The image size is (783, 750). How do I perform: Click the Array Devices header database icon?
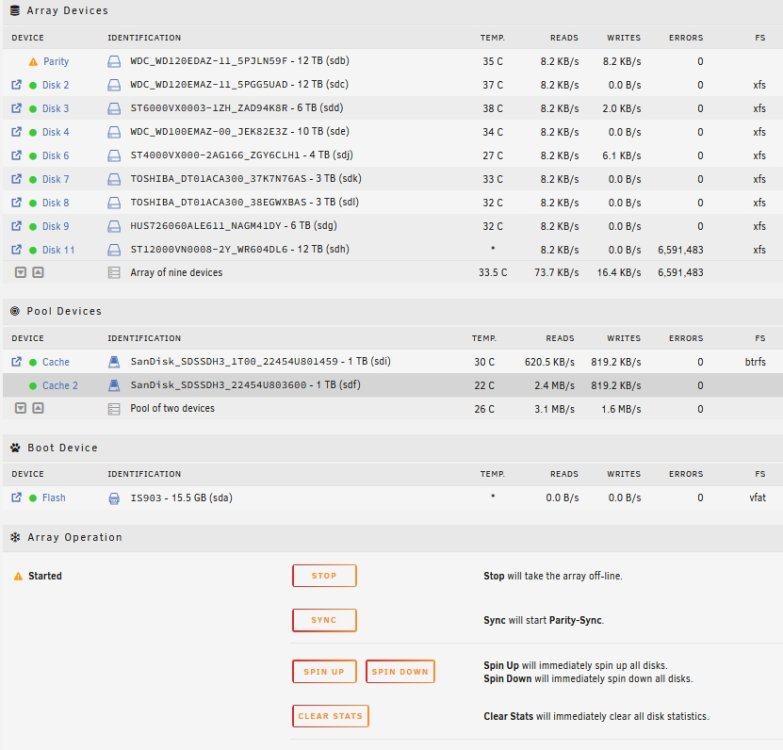pos(15,10)
